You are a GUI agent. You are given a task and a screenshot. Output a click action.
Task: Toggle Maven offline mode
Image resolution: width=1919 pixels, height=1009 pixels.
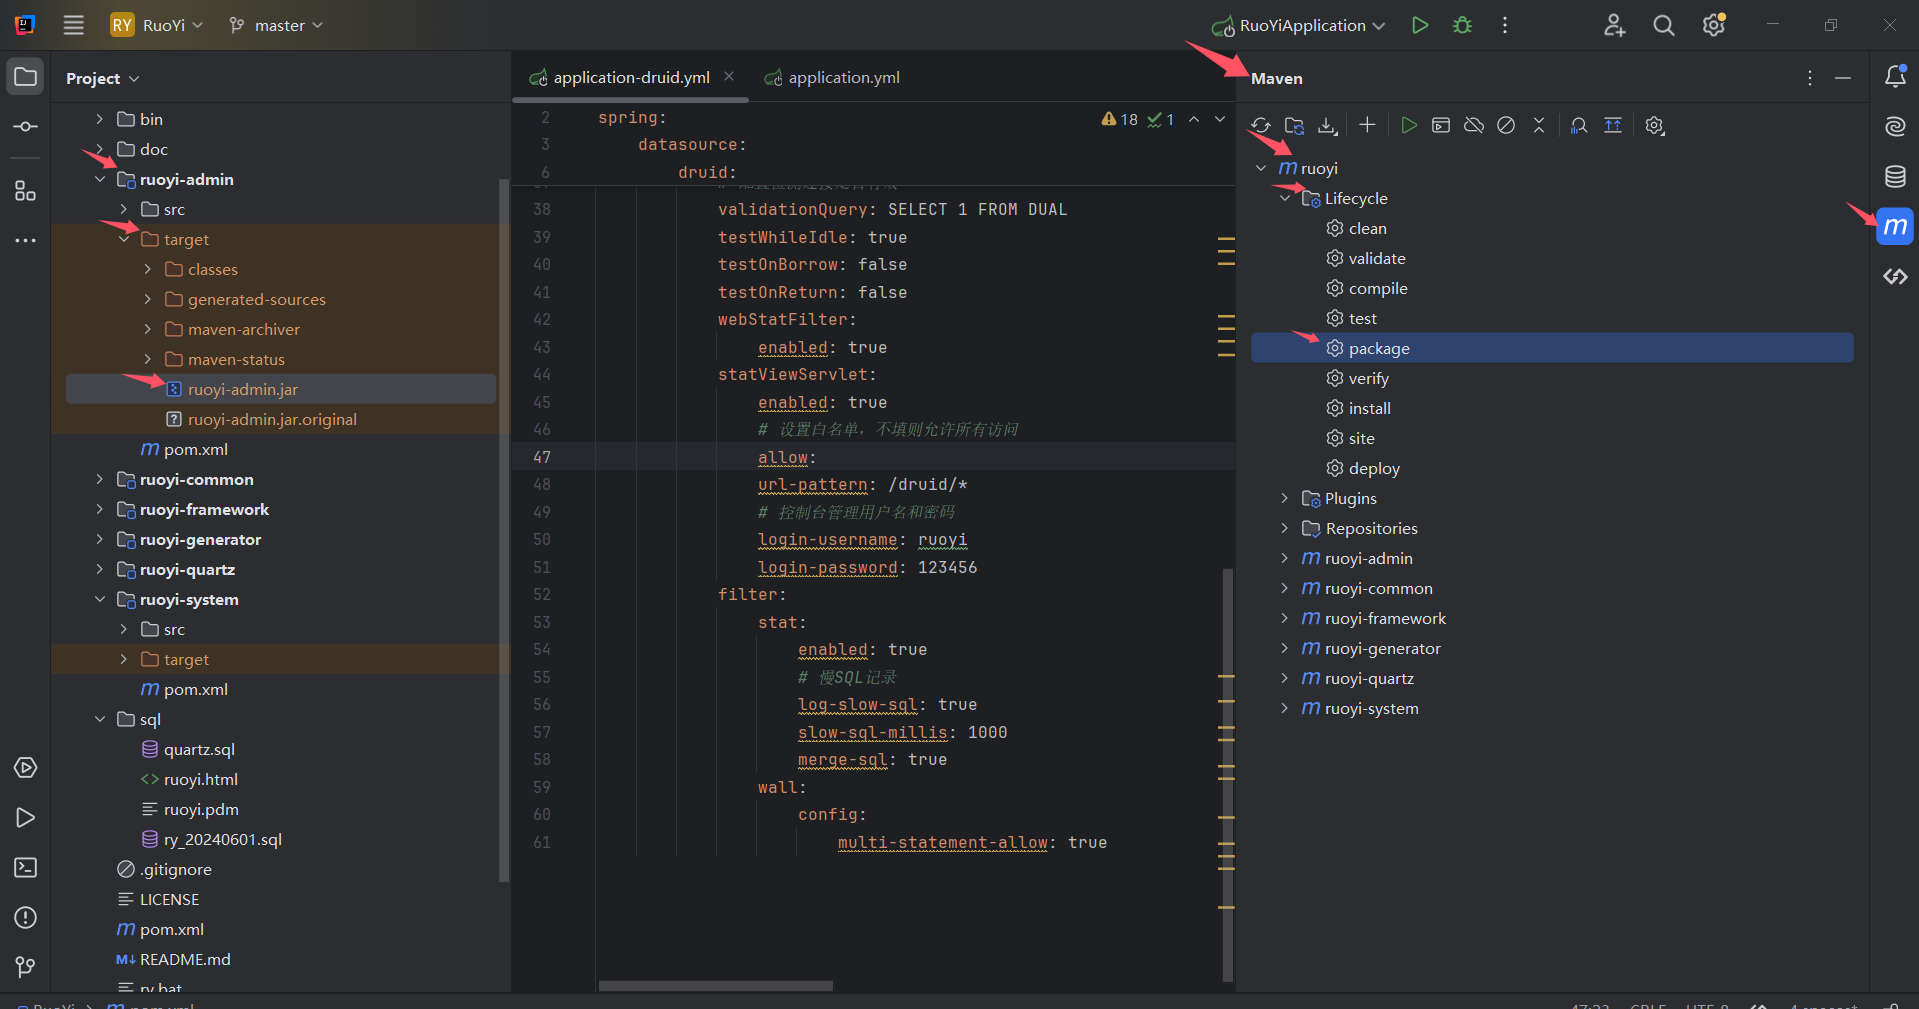click(x=1474, y=126)
